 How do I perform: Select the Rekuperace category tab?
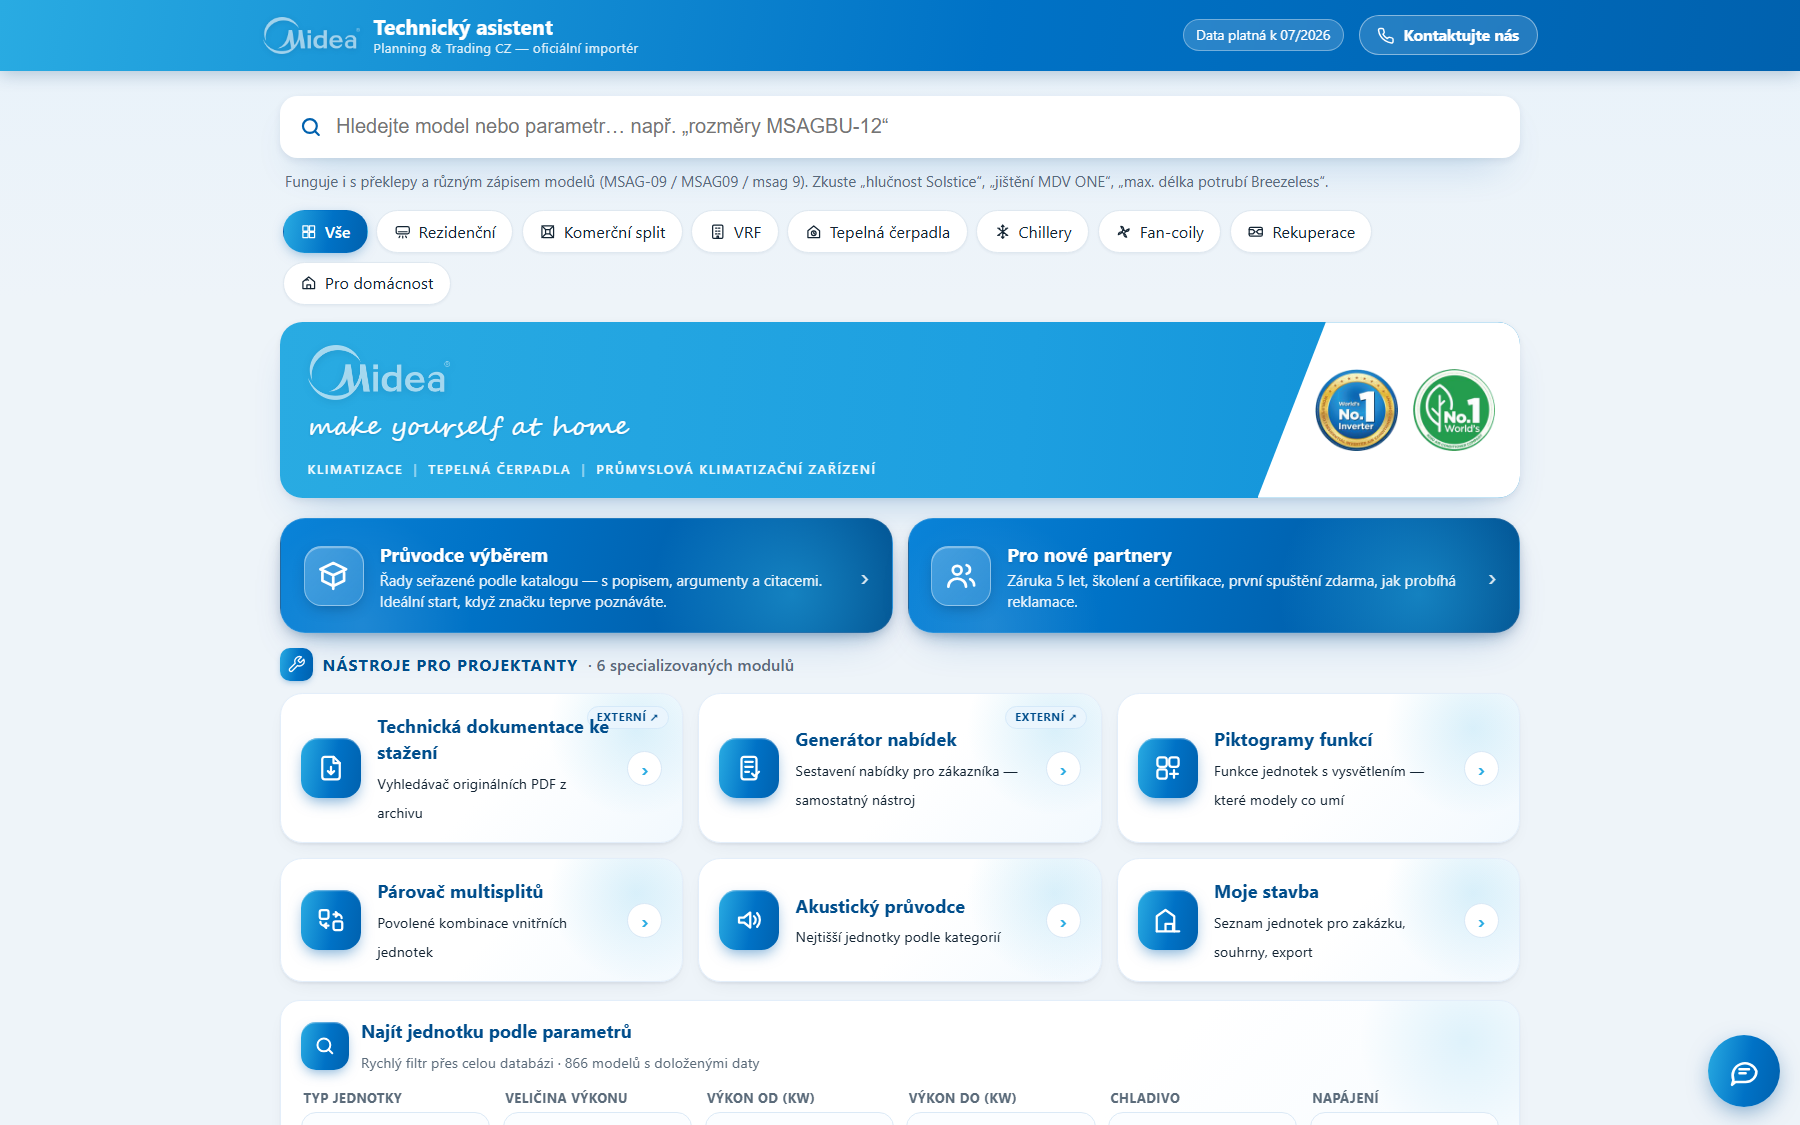pyautogui.click(x=1301, y=232)
